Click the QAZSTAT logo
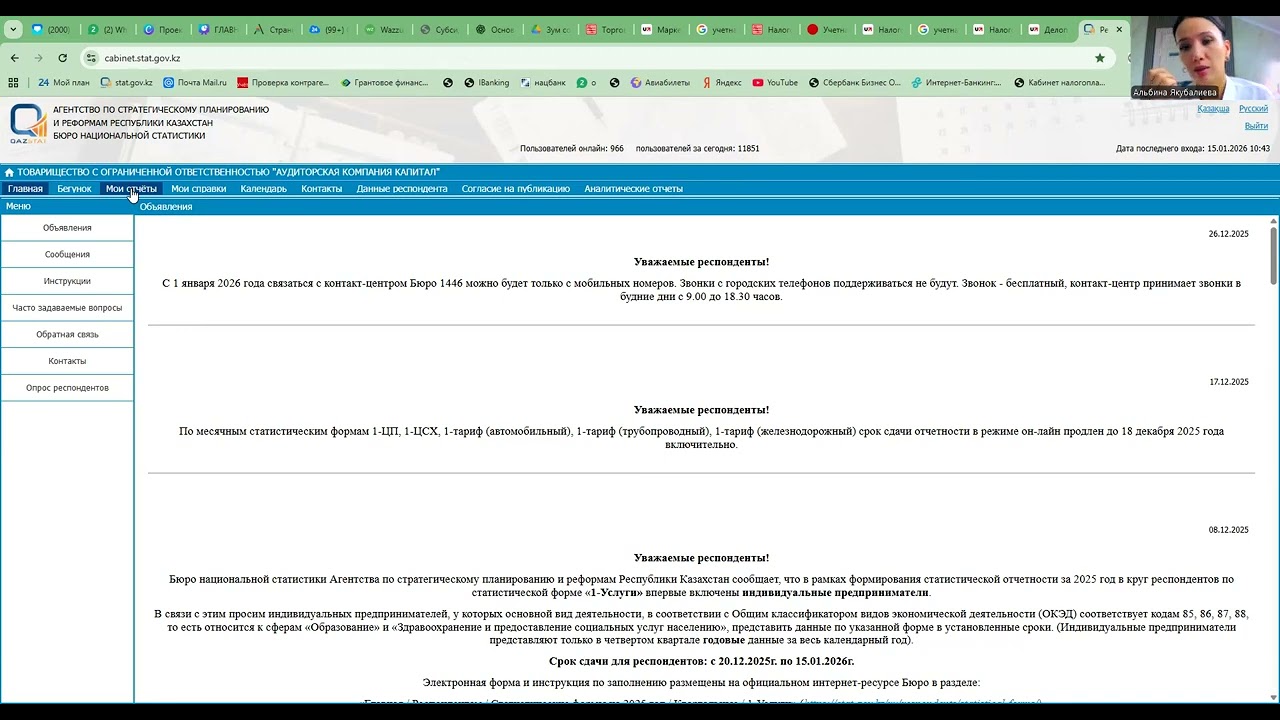The height and width of the screenshot is (720, 1280). pyautogui.click(x=28, y=122)
